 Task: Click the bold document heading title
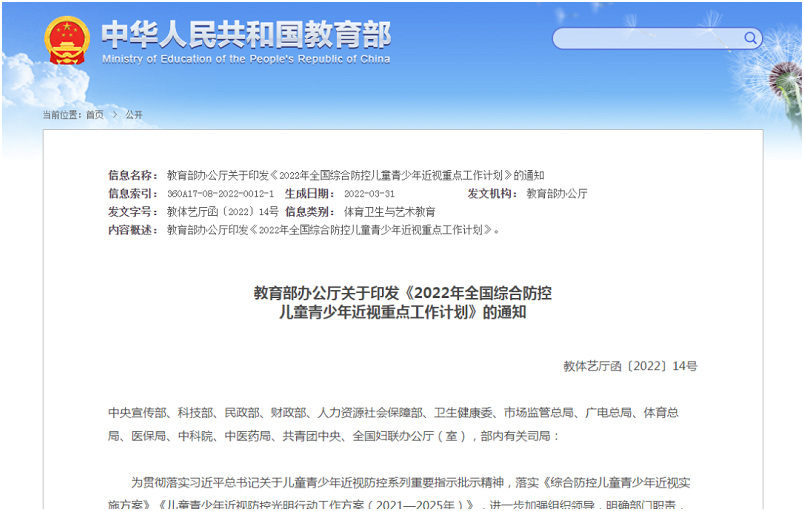[x=402, y=302]
